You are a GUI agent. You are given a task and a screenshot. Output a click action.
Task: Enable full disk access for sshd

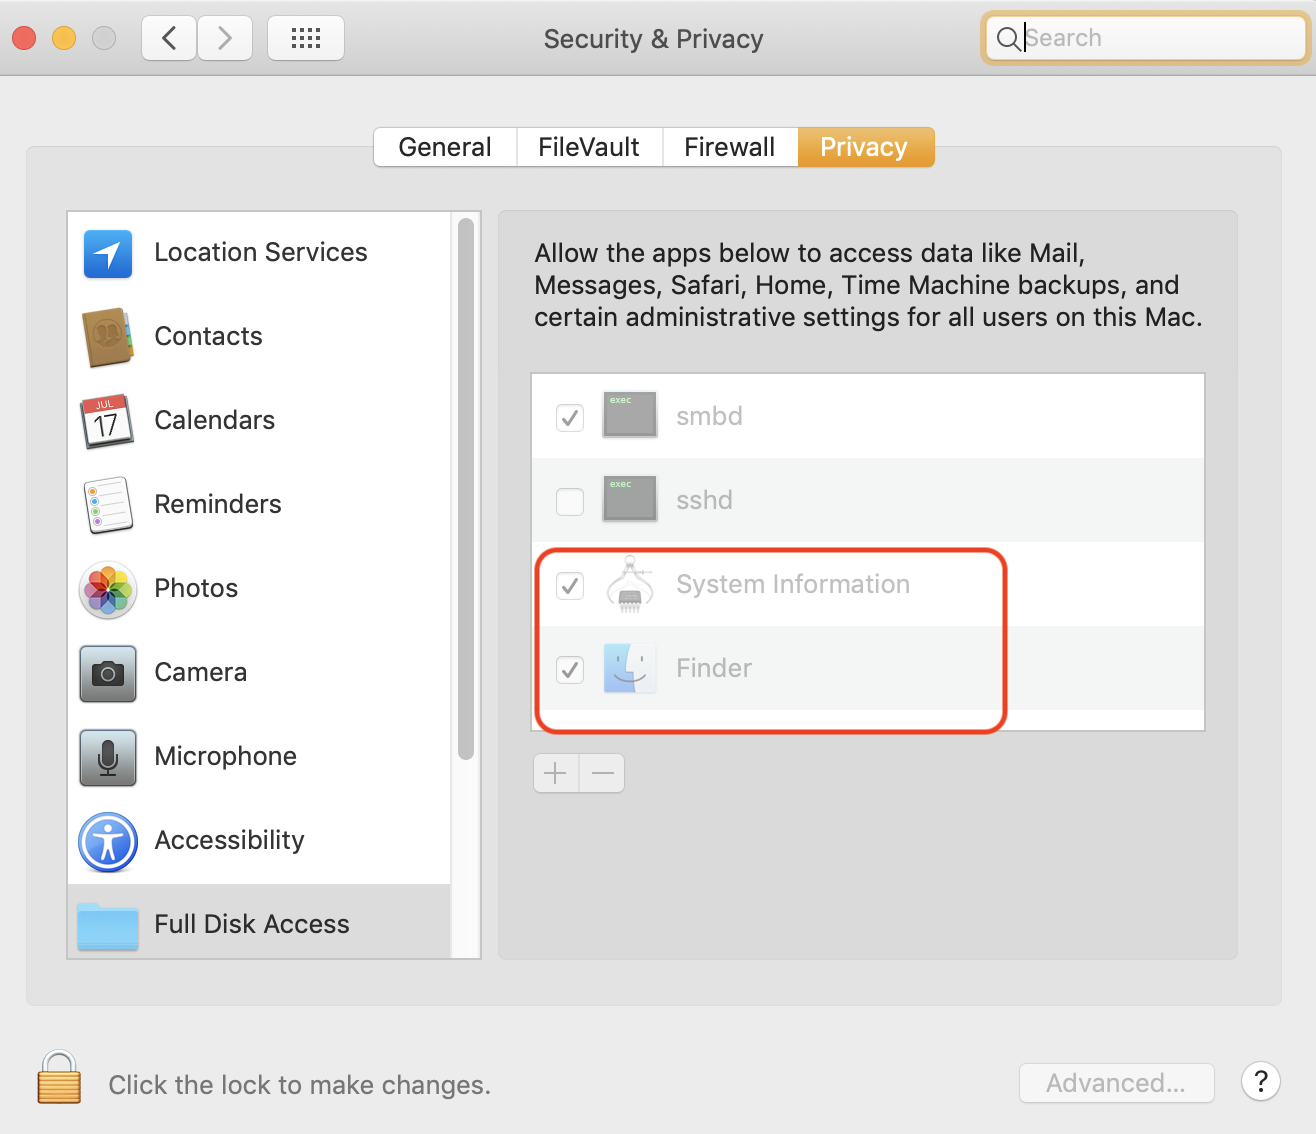(x=569, y=502)
